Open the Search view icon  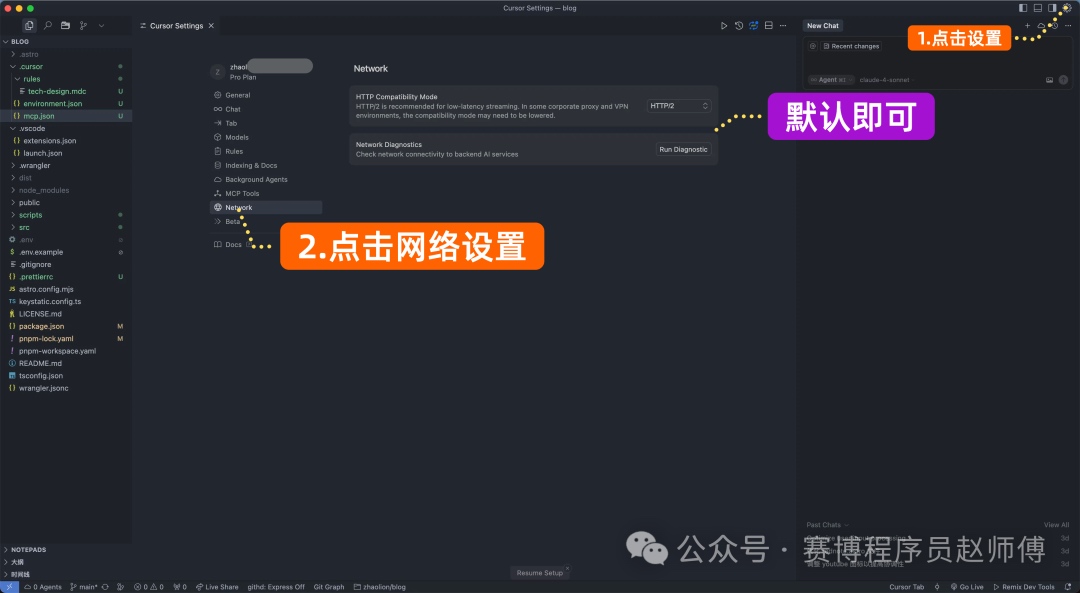pos(48,25)
